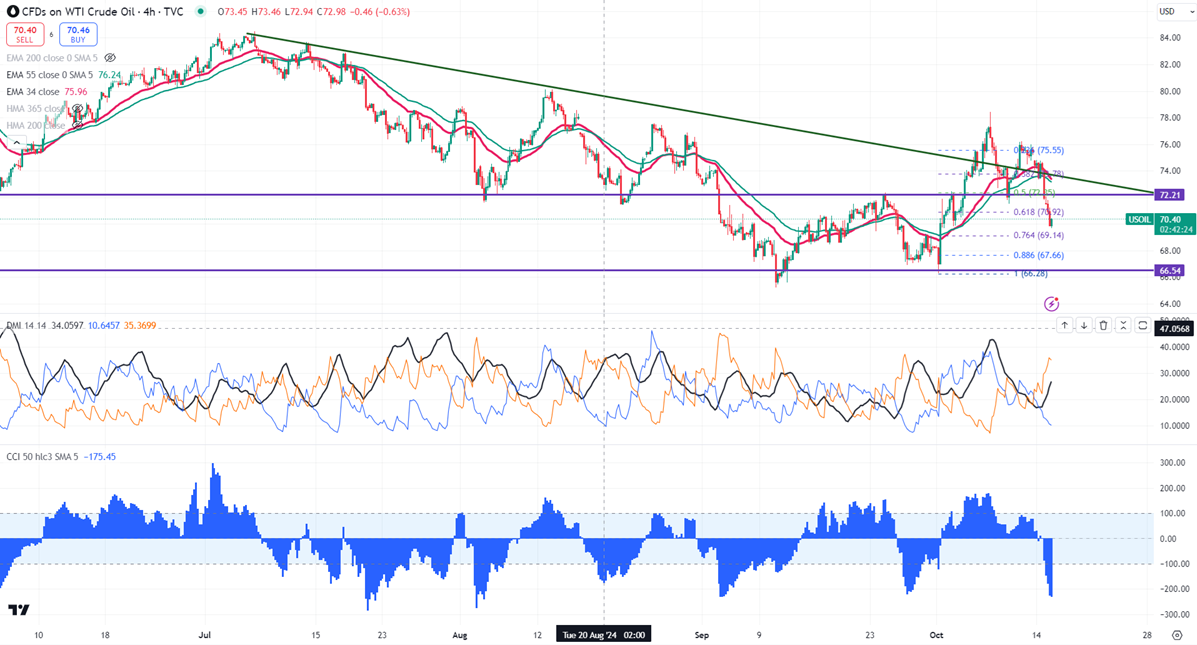
Task: Click the 0.618 Fibonacci level label
Action: pyautogui.click(x=1038, y=212)
